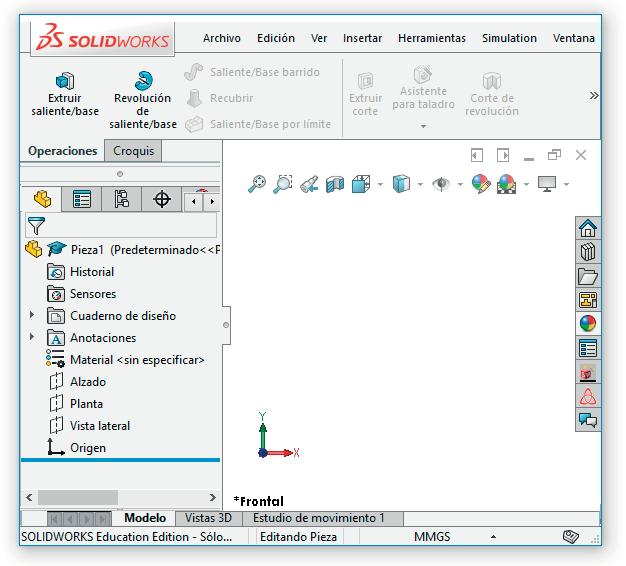The height and width of the screenshot is (566, 626).
Task: Select the Sensores folder
Action: click(x=81, y=294)
